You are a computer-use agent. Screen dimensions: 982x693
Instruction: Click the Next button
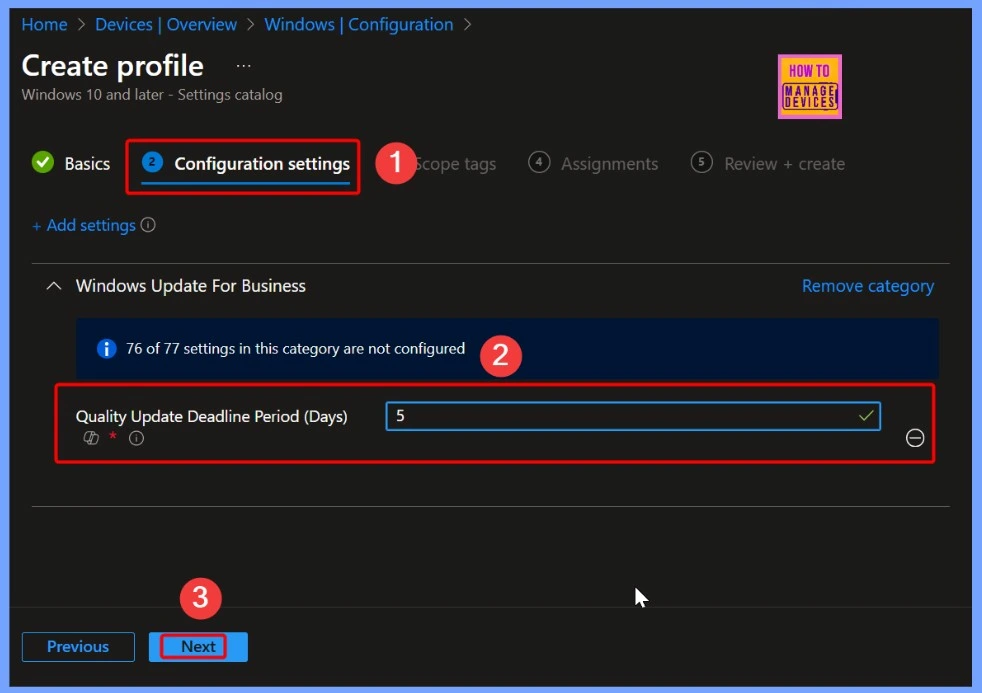(x=198, y=647)
